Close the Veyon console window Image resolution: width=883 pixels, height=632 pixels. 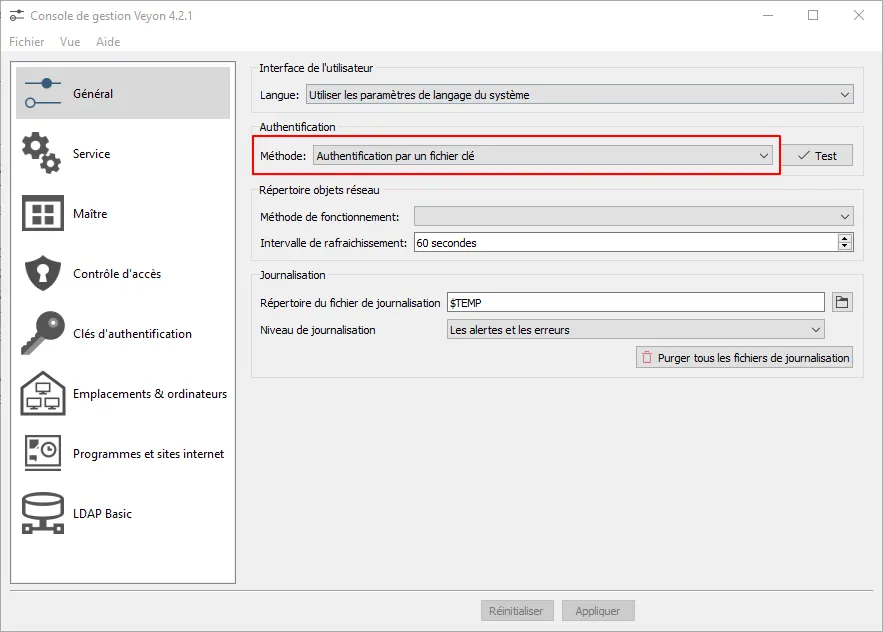(858, 15)
